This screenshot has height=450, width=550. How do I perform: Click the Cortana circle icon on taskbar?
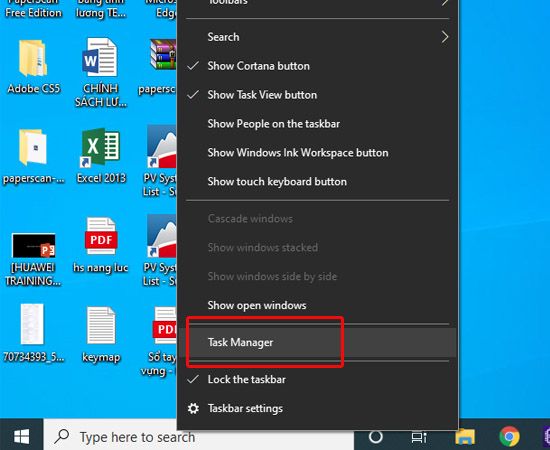375,437
